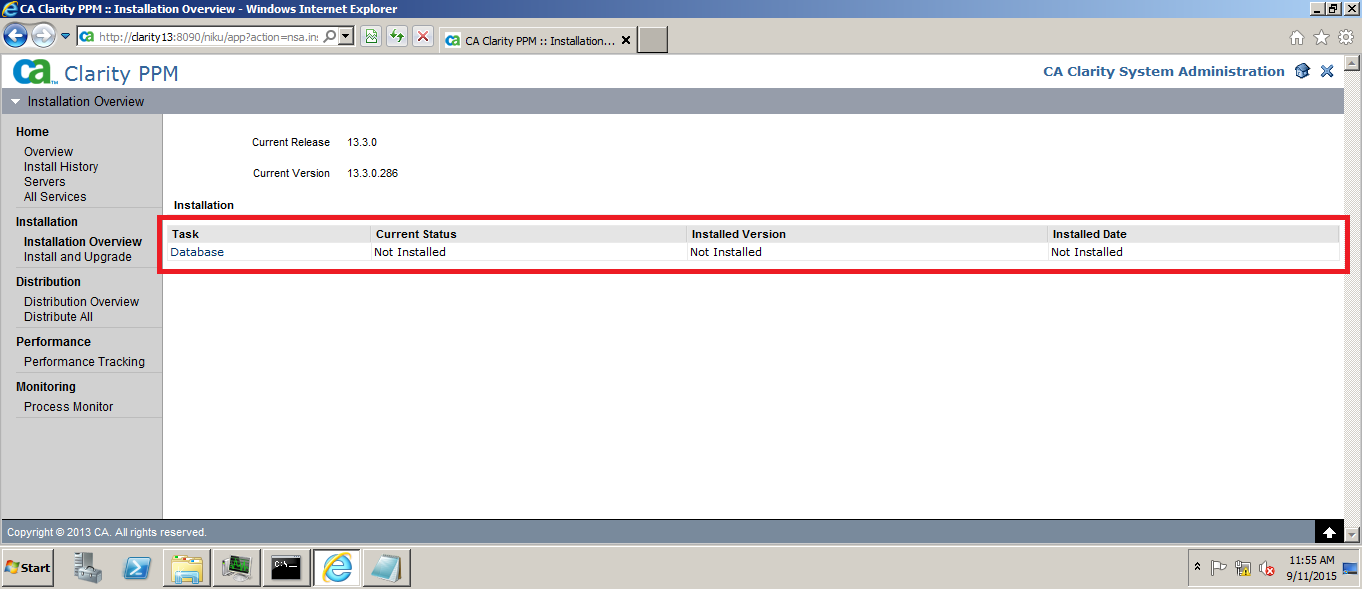Click the Action Center flag icon
The image size is (1362, 589).
[1219, 567]
